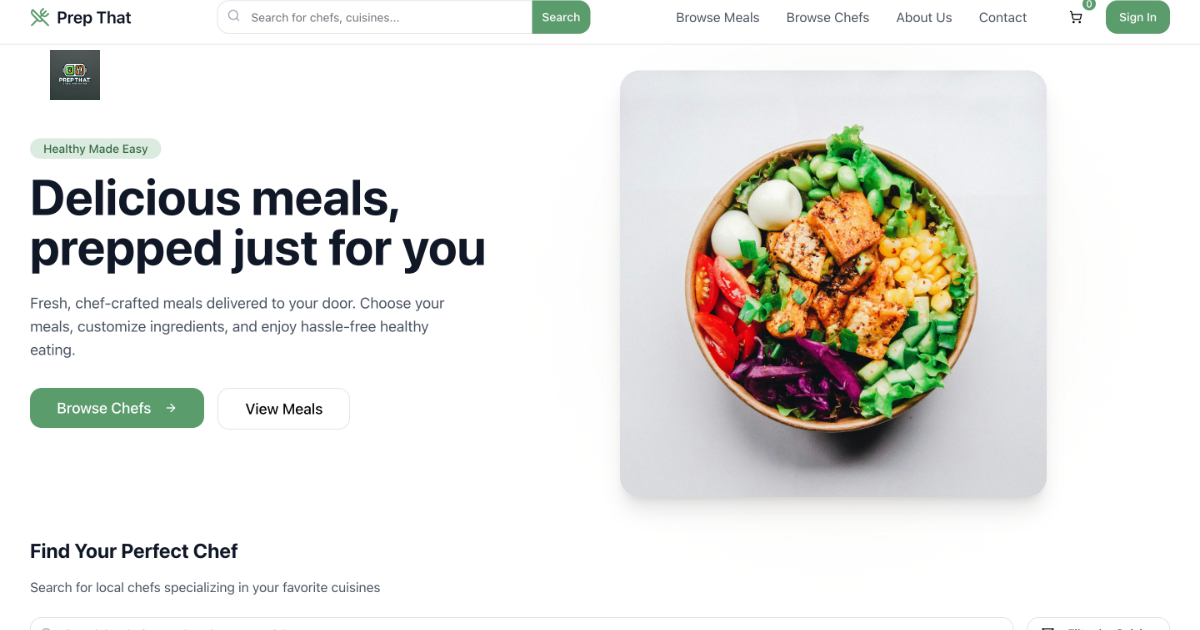The width and height of the screenshot is (1200, 630).
Task: Open Browse Meals in the navigation
Action: click(717, 17)
